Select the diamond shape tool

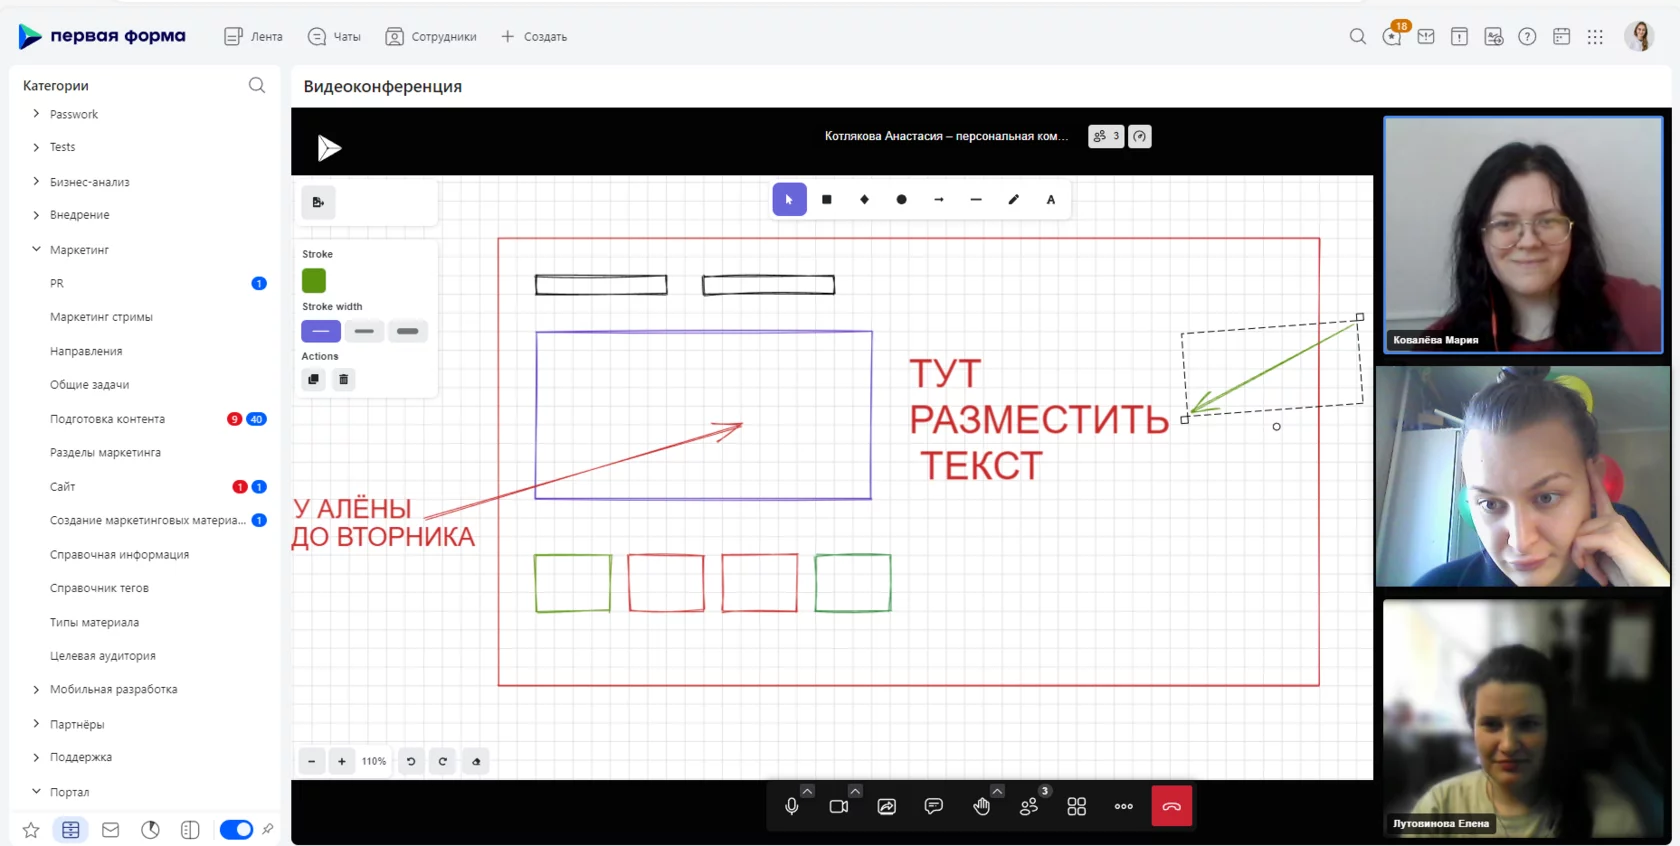tap(864, 200)
